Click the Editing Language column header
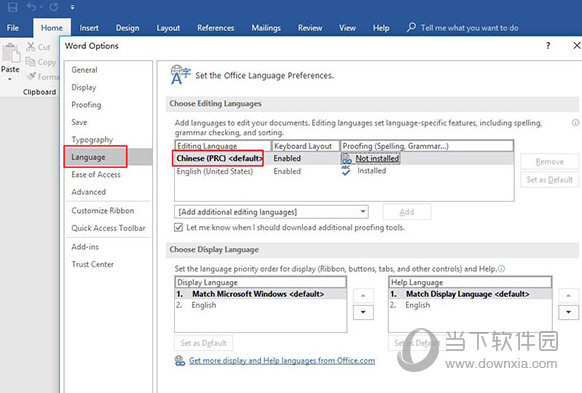Image resolution: width=582 pixels, height=393 pixels. [223, 146]
